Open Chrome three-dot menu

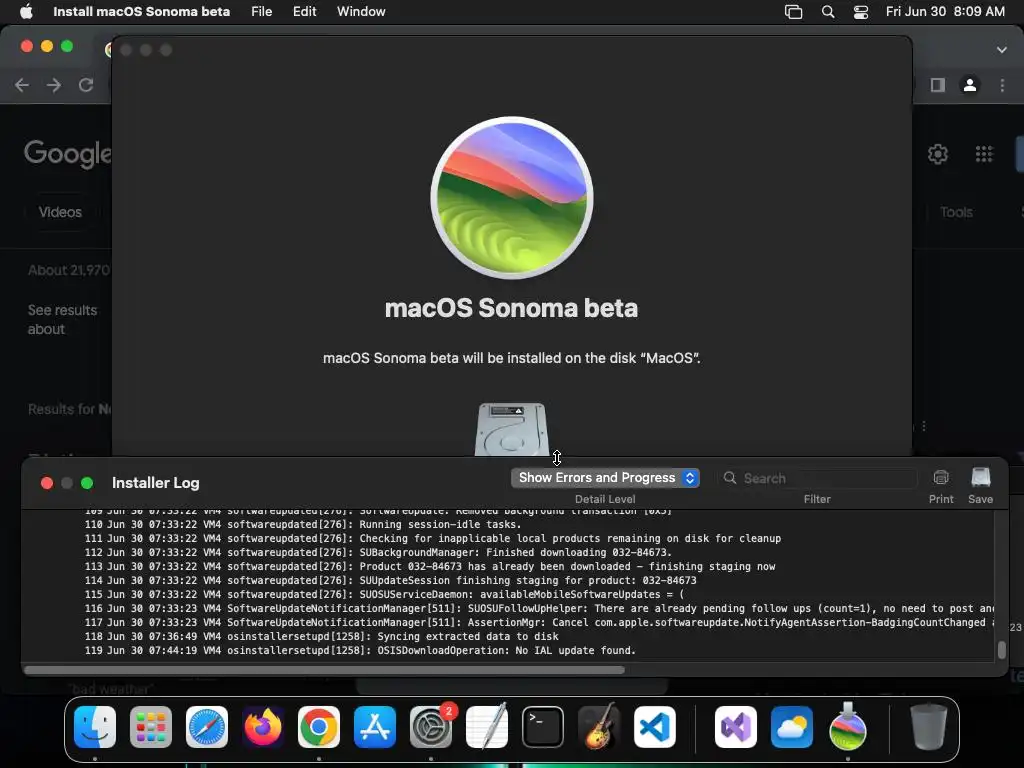[1002, 85]
